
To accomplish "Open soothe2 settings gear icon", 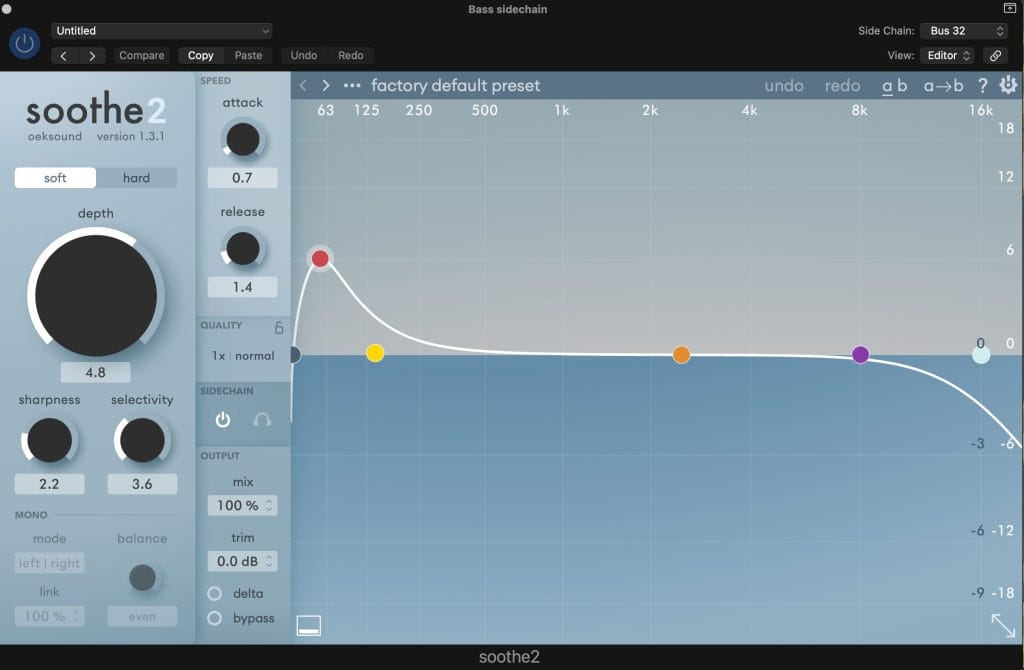I will pos(1008,85).
